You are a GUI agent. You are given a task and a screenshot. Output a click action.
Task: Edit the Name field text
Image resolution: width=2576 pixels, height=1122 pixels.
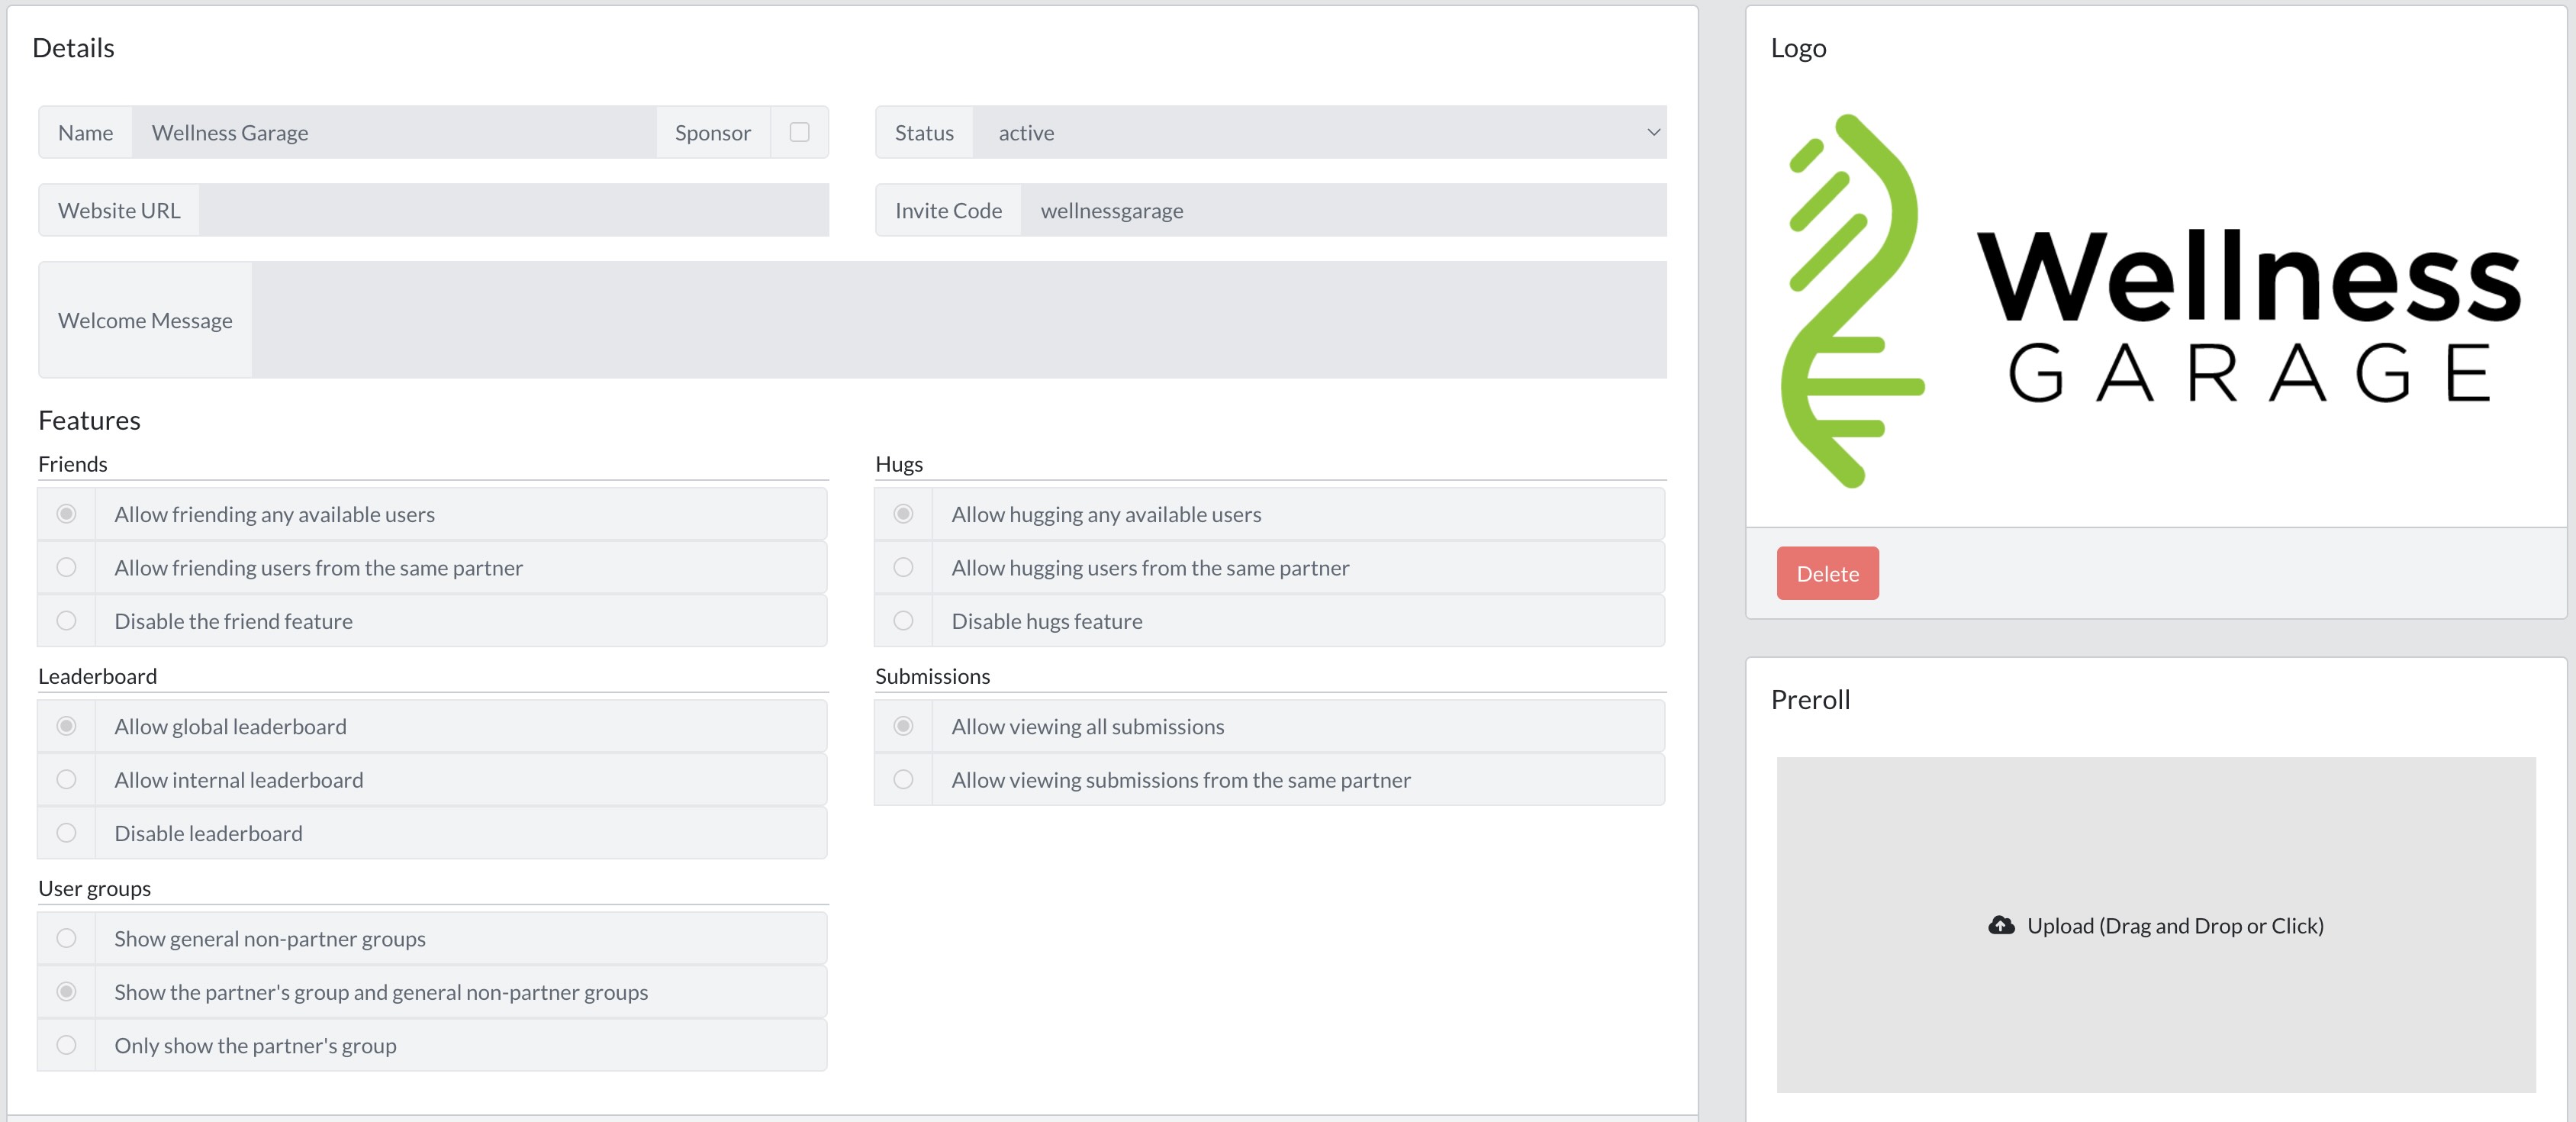tap(393, 132)
